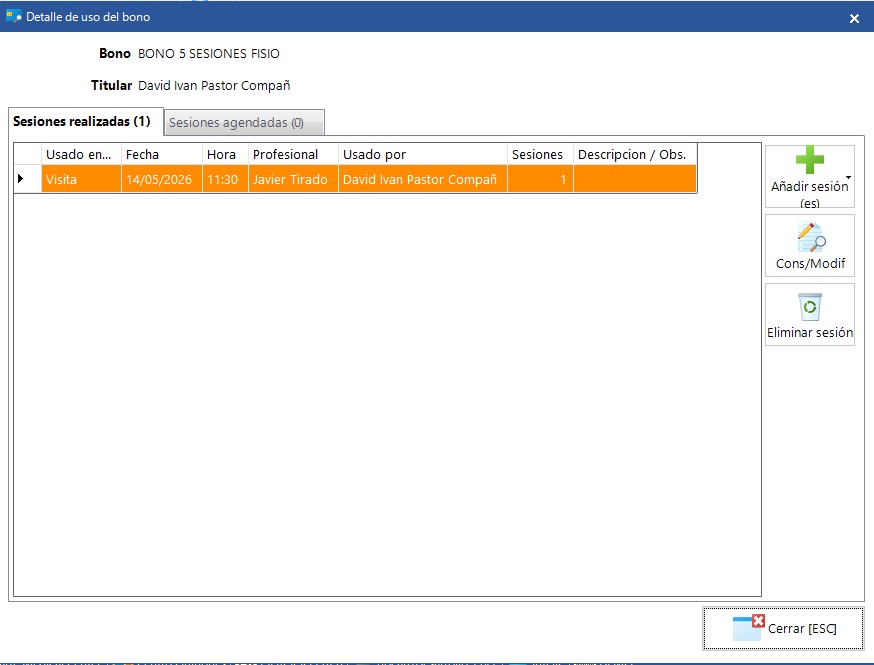
Task: Click the Cerrar [ESC] button
Action: click(x=783, y=628)
